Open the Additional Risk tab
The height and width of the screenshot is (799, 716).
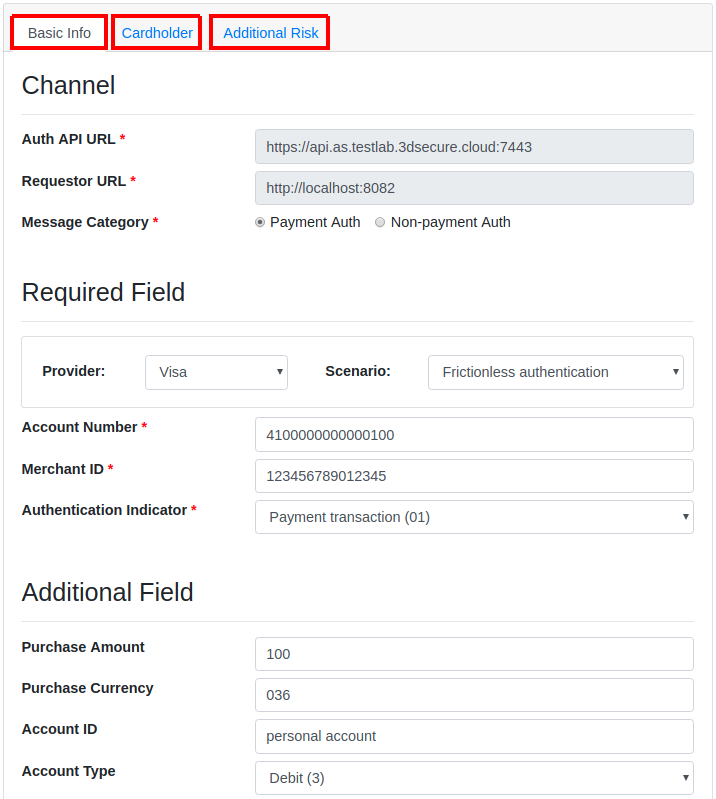point(270,33)
